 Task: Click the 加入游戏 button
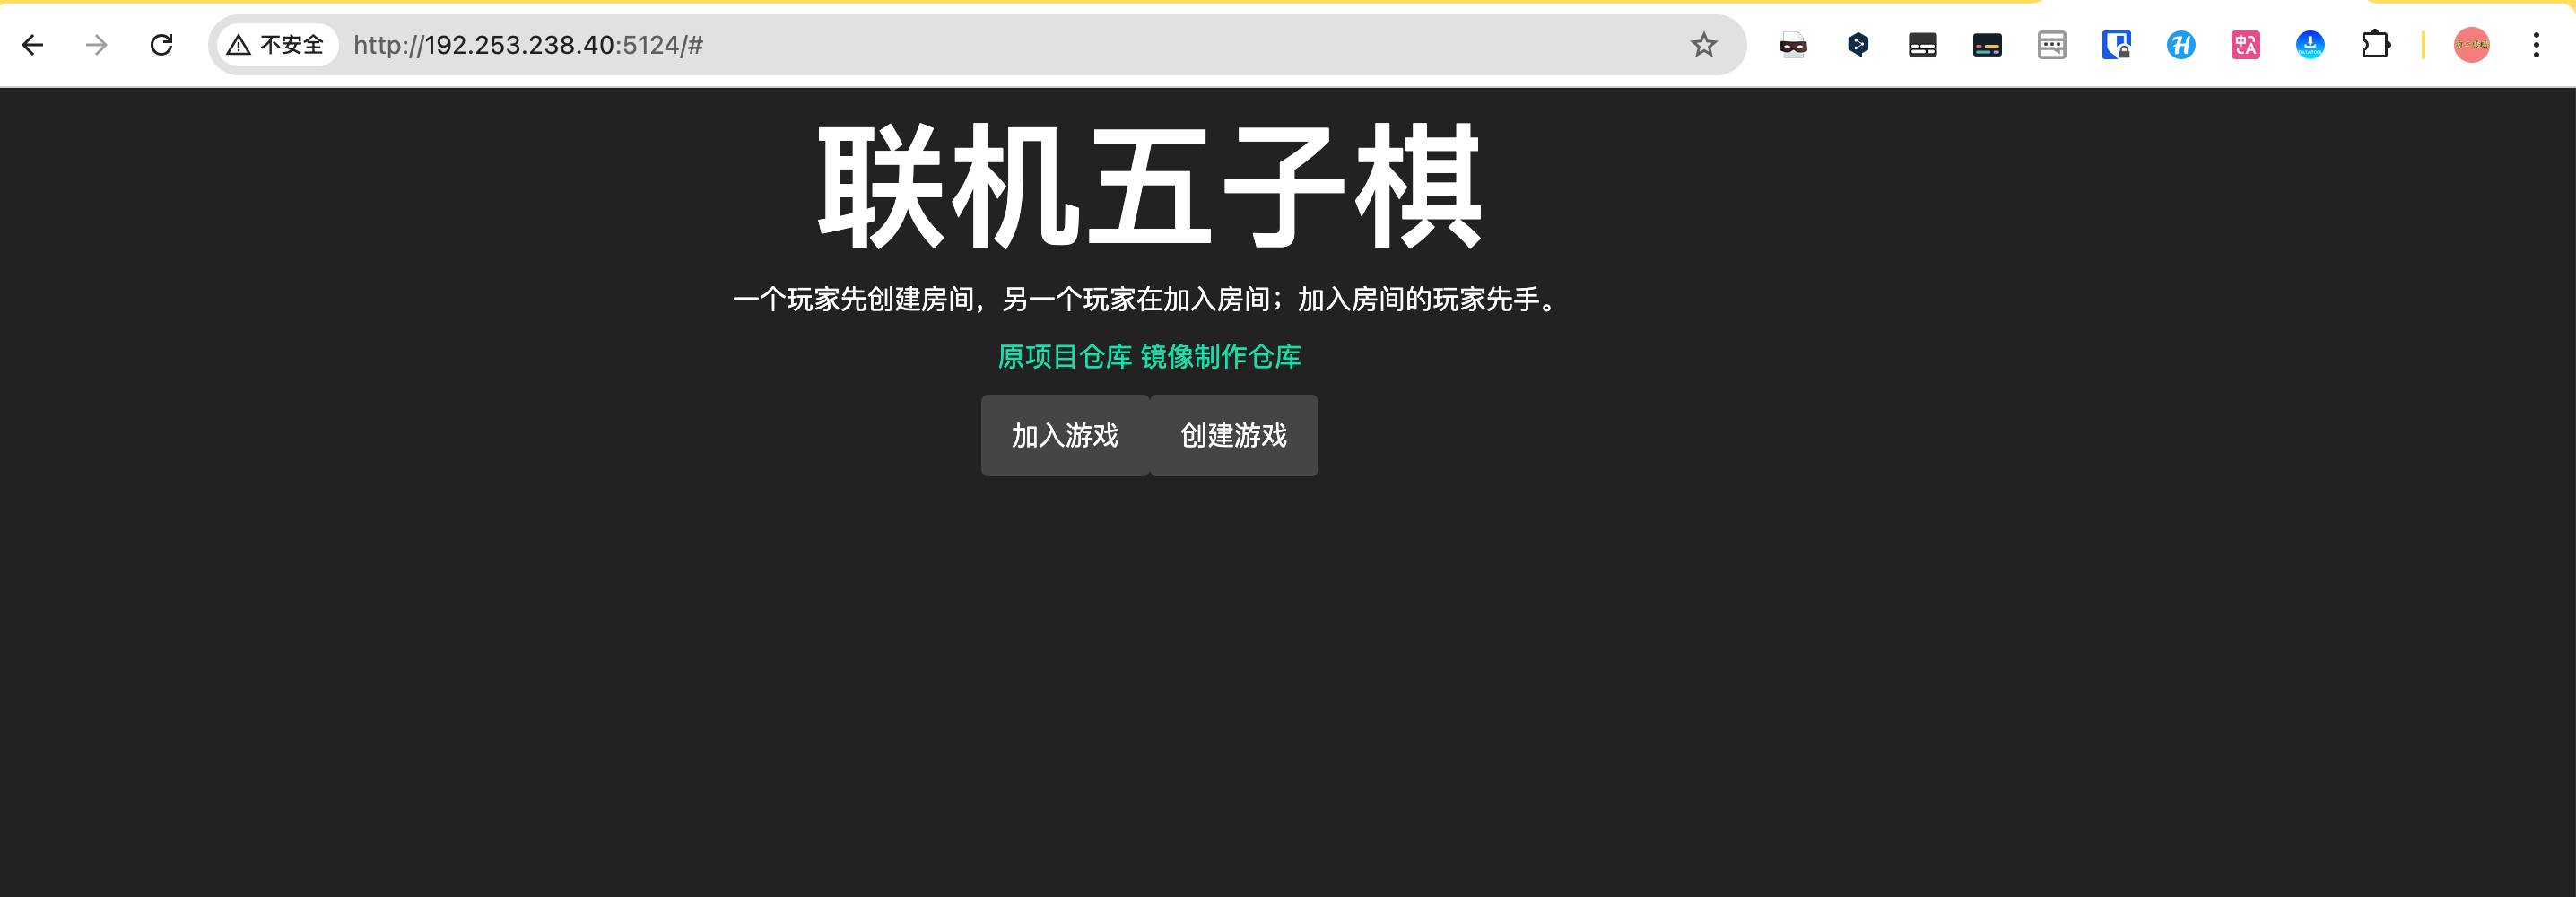[1064, 435]
